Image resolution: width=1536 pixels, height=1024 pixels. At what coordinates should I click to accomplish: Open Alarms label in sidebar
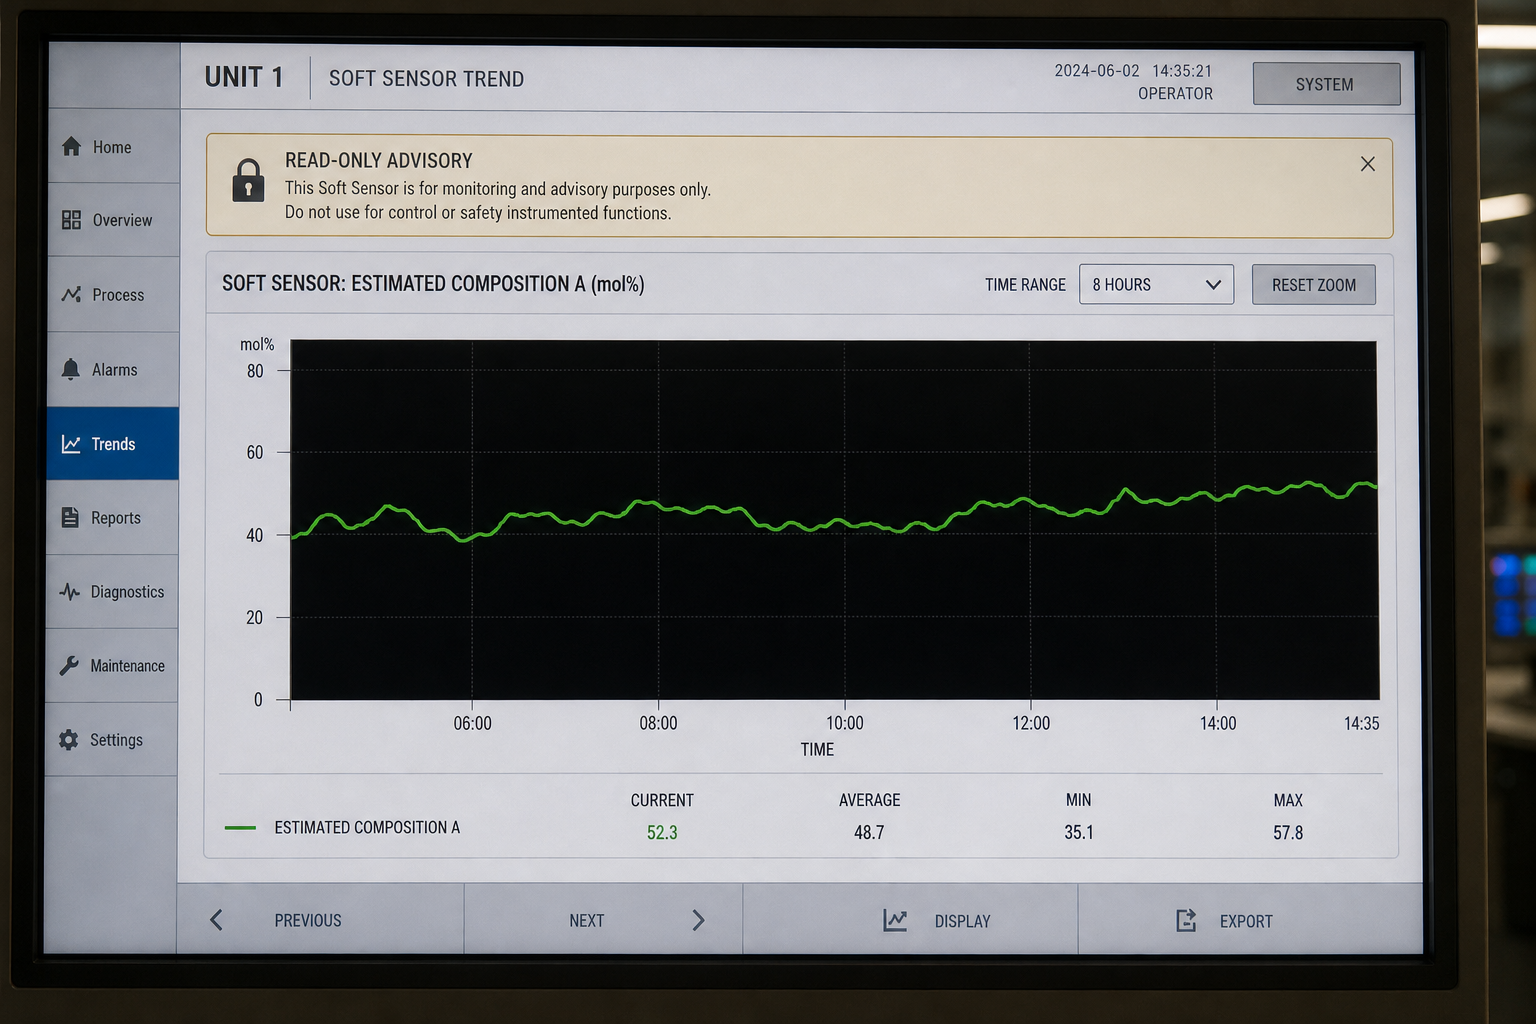[114, 370]
